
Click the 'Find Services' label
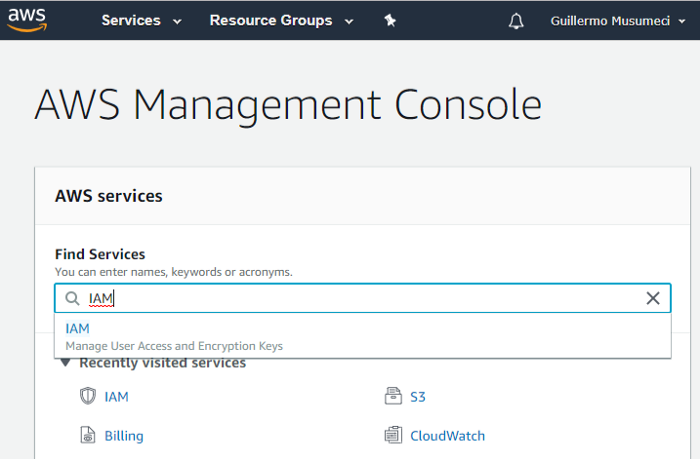tap(100, 254)
